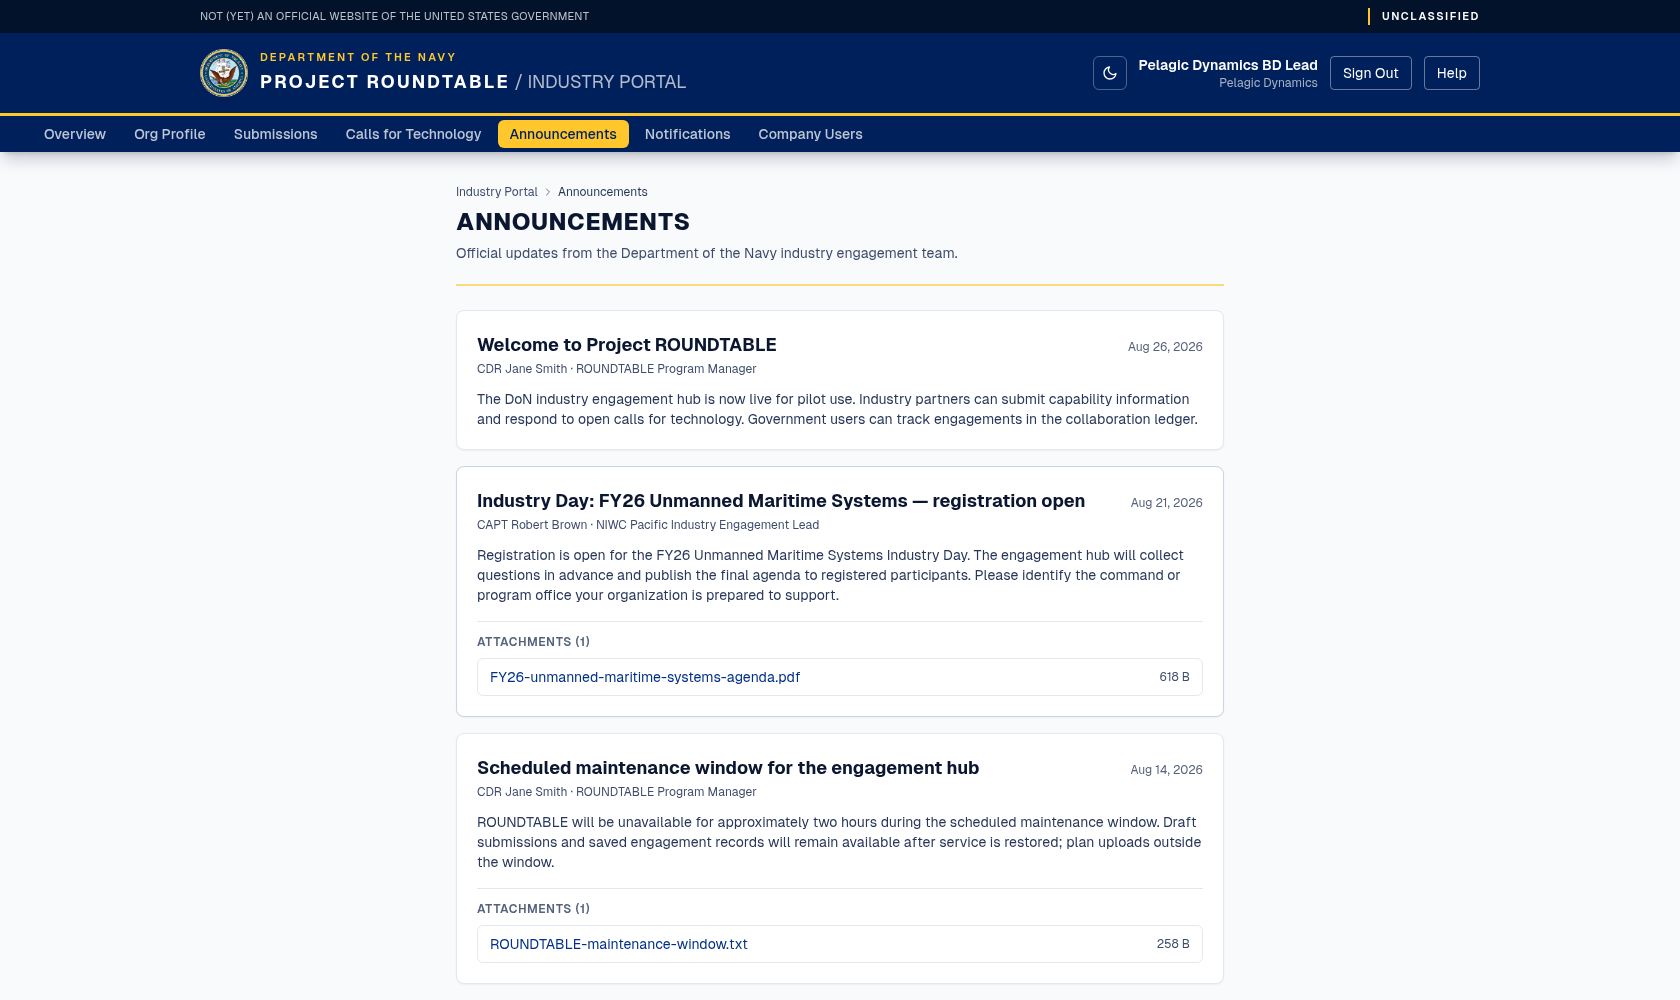Open Calls for Technology tab
The image size is (1680, 1000).
[x=413, y=134]
